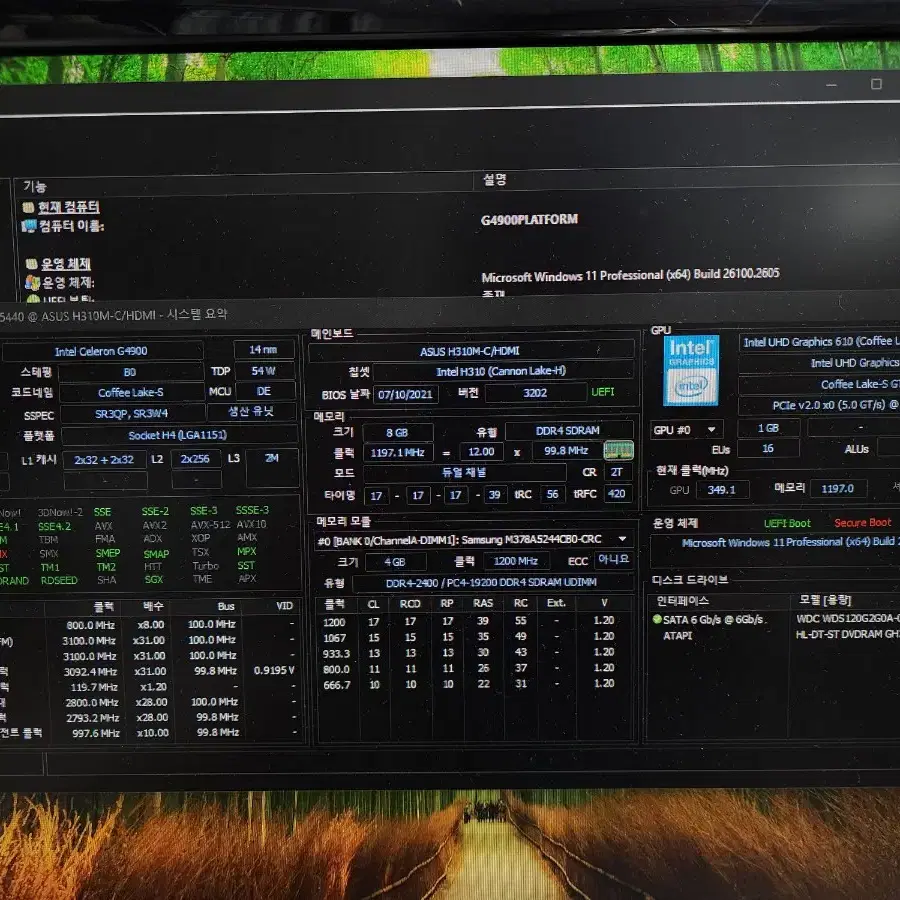Click the 생산 유닛 field
The image size is (900, 900).
click(251, 412)
